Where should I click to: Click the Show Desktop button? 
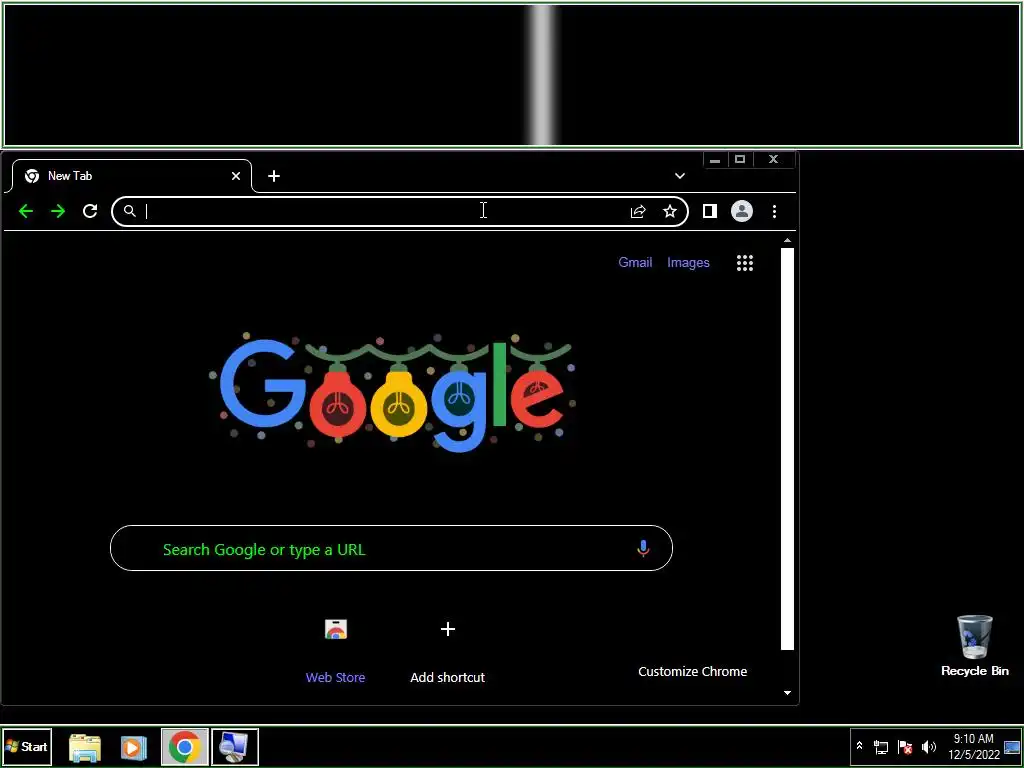tap(1012, 746)
